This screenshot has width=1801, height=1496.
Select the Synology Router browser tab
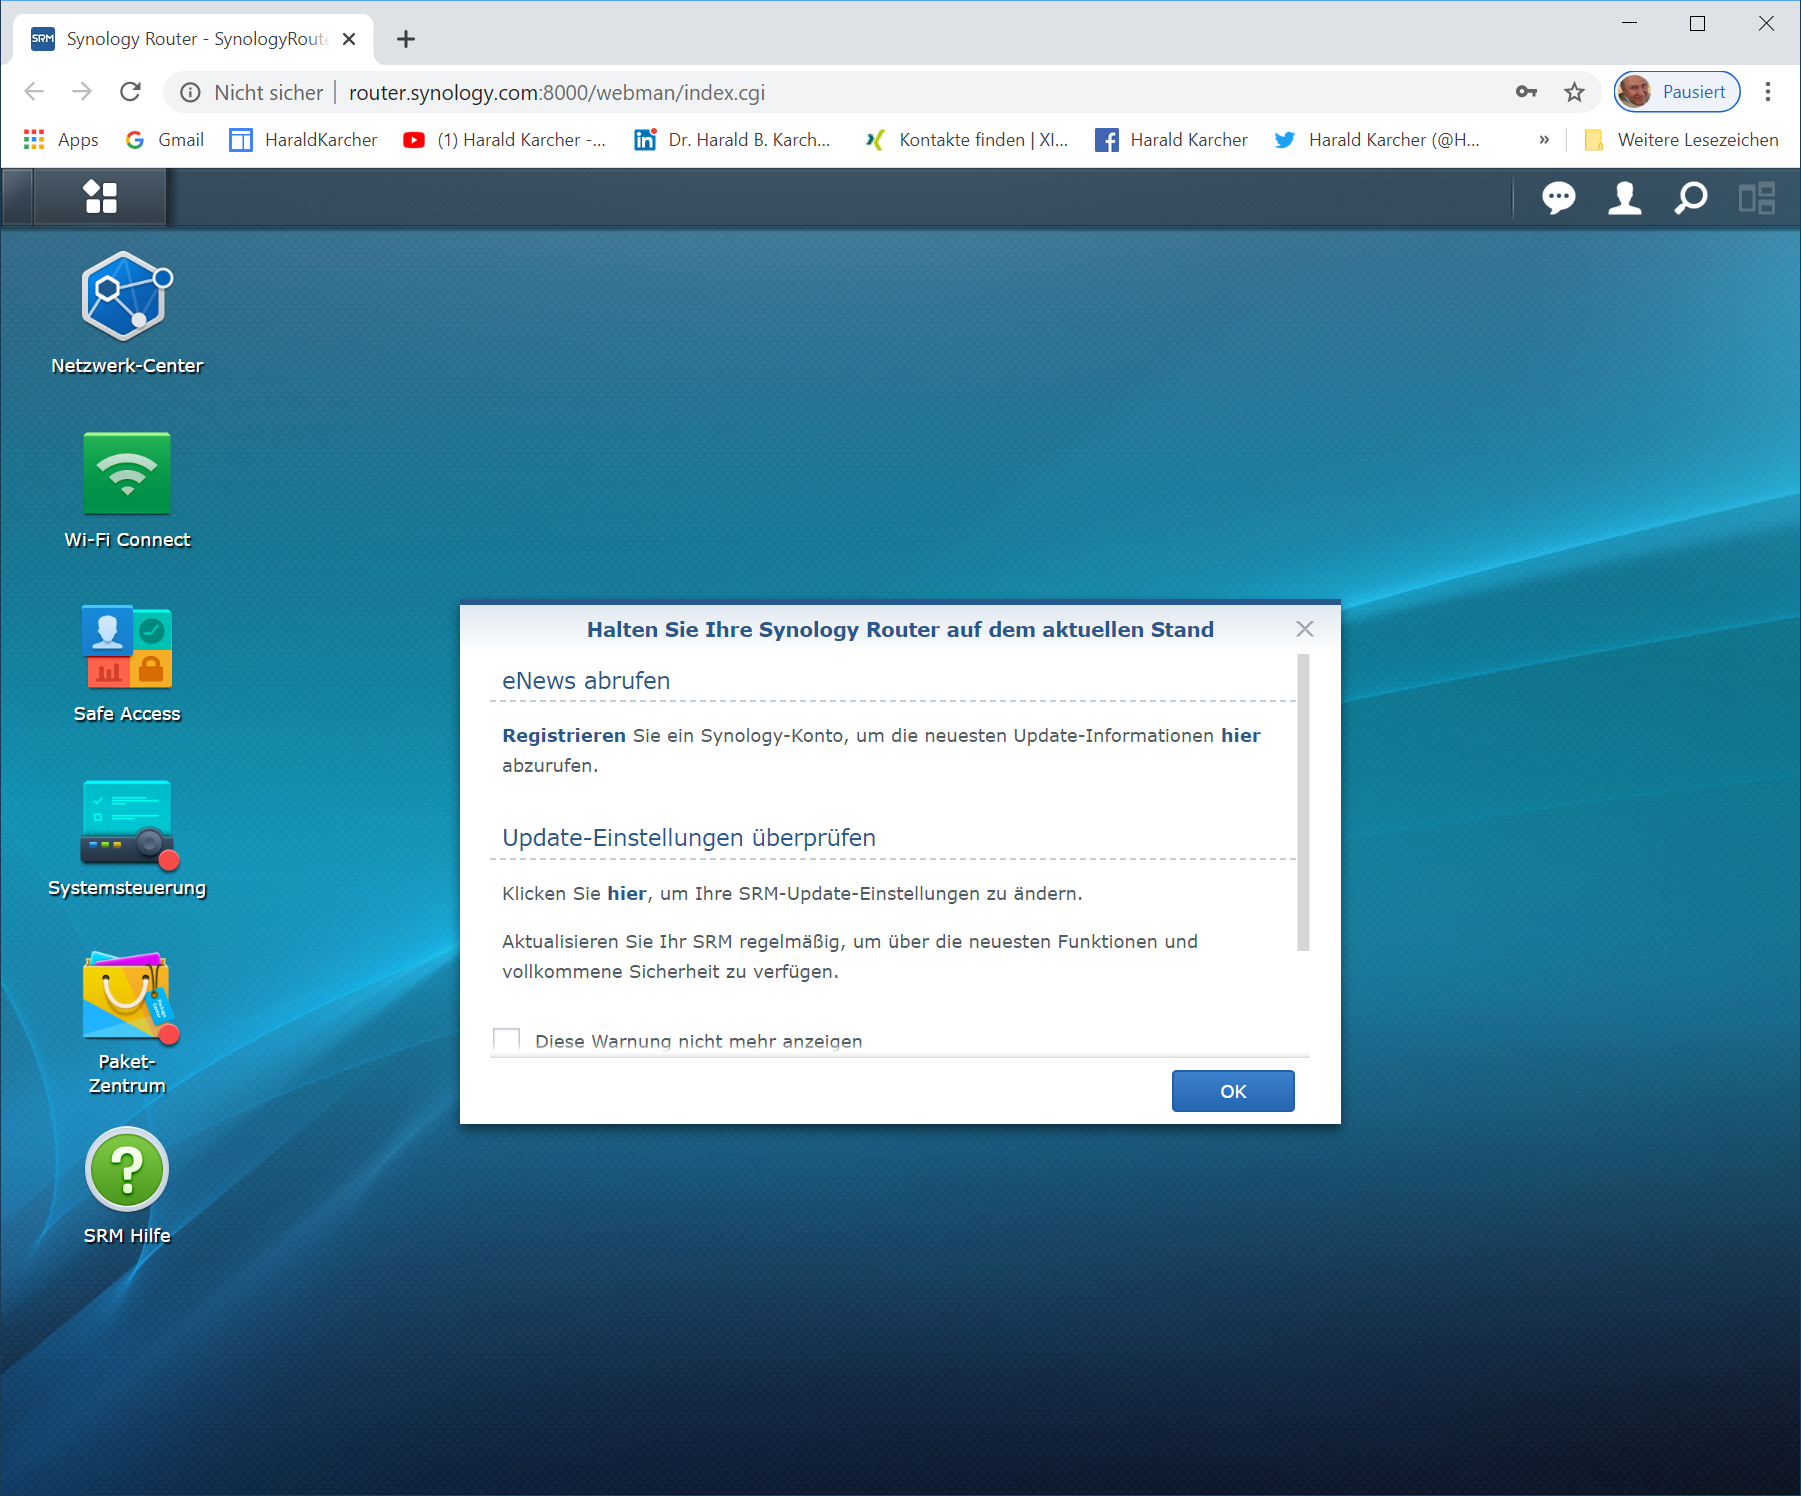193,39
